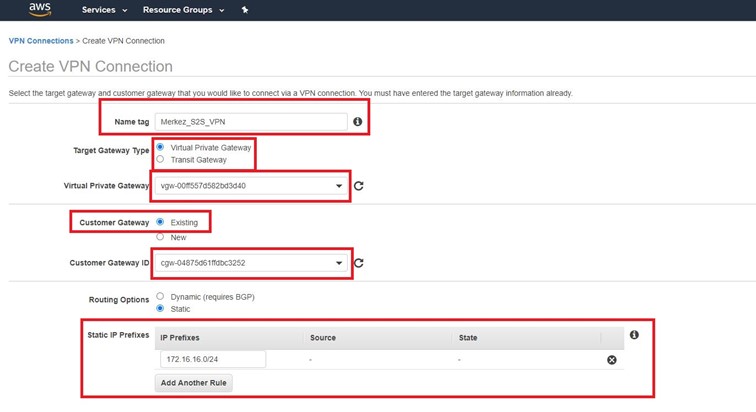The image size is (756, 412).
Task: Click Add Another Rule button
Action: click(195, 383)
